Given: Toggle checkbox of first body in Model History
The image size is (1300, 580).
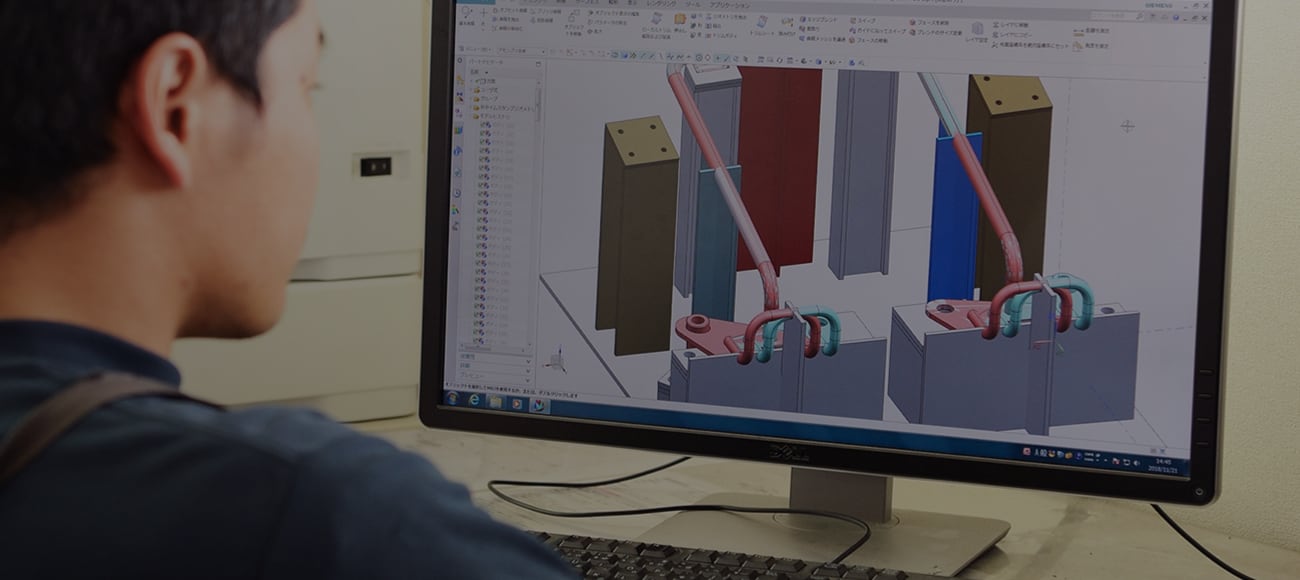Looking at the screenshot, I should [483, 127].
